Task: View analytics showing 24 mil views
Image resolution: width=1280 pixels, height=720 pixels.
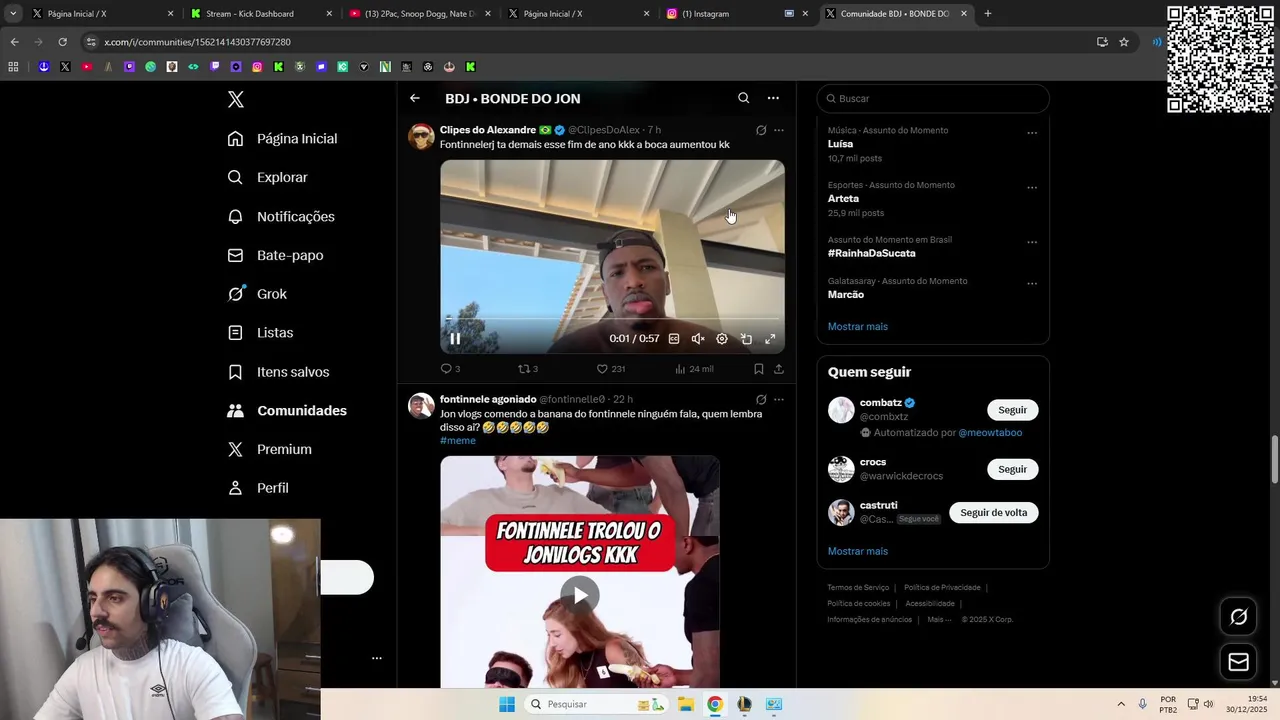Action: point(694,369)
